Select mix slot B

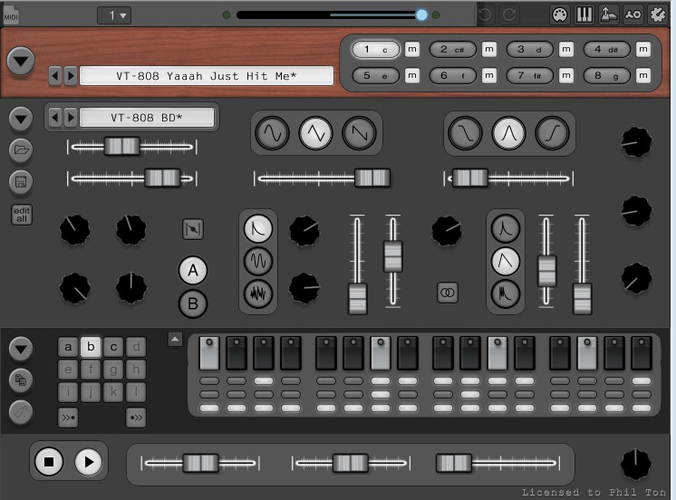pyautogui.click(x=193, y=304)
